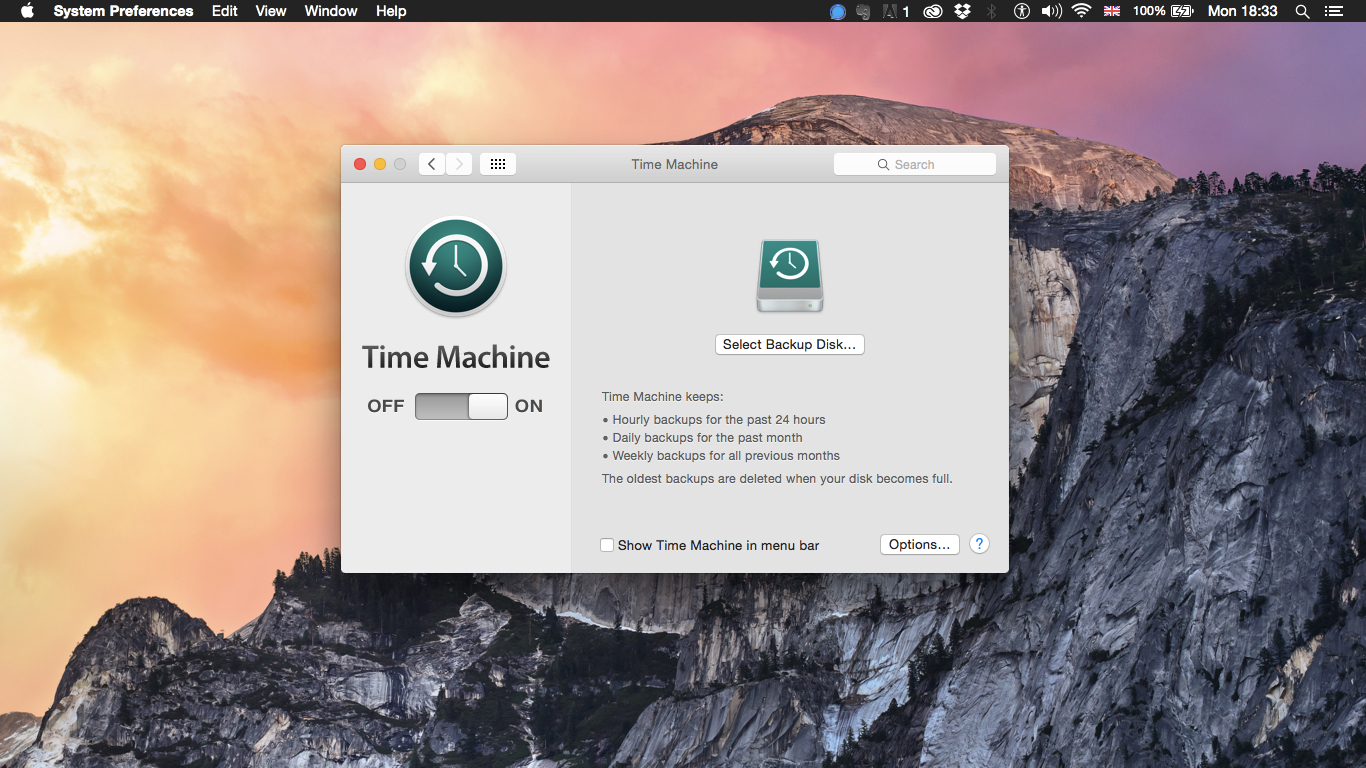Click the Time Machine window title
1366x768 pixels.
(x=675, y=164)
